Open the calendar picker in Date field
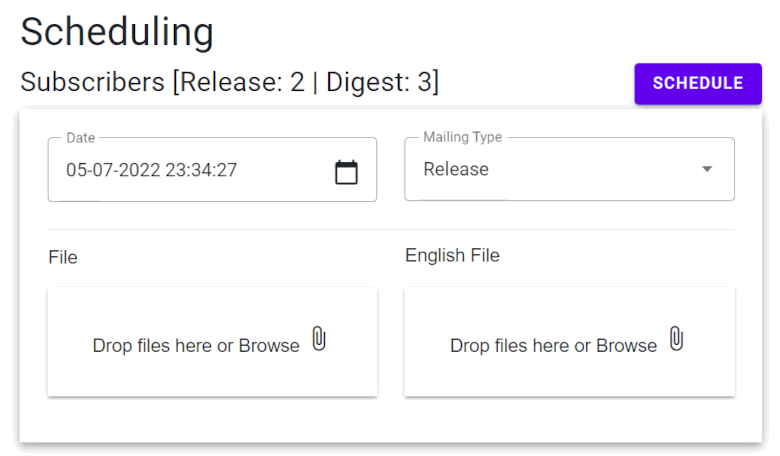 coord(346,172)
